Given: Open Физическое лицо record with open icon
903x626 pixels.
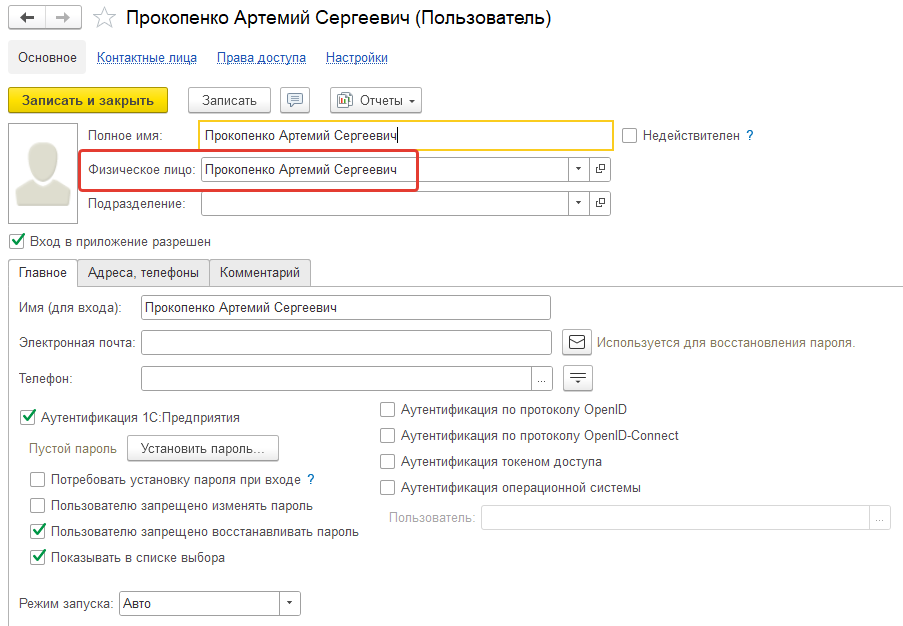Looking at the screenshot, I should [x=600, y=169].
